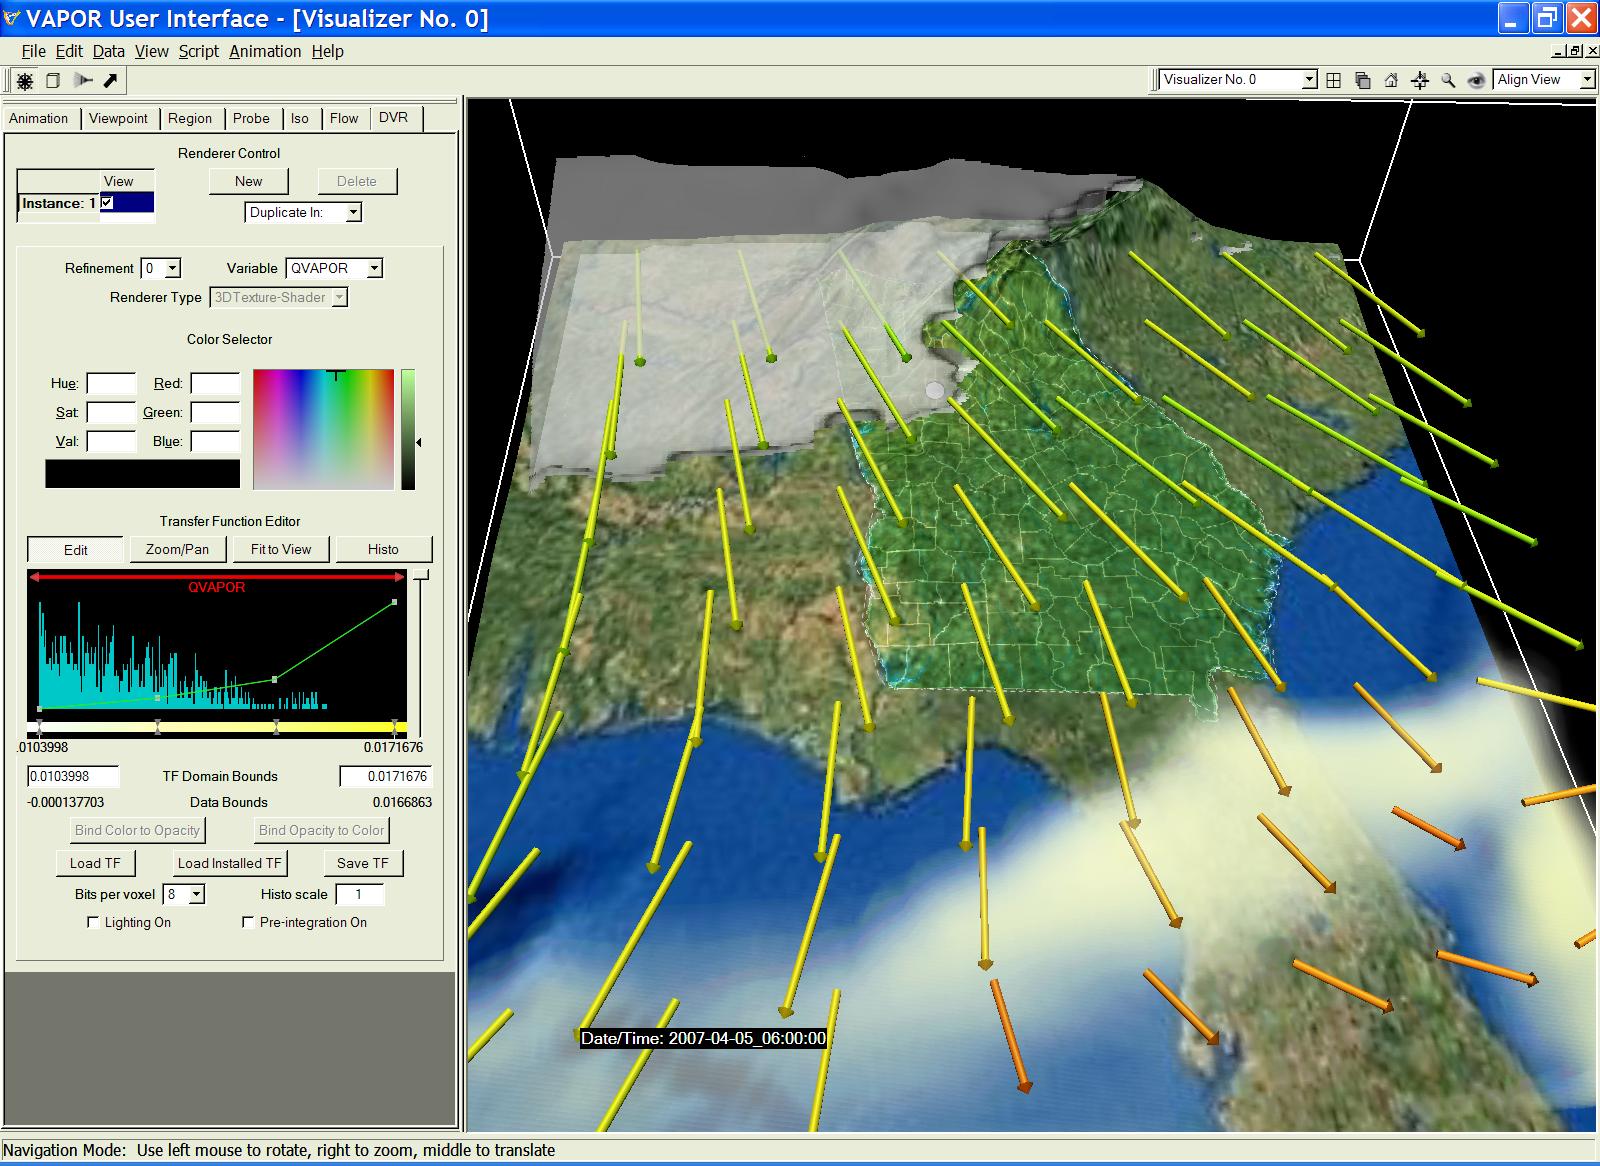Click the home viewpoint icon
The height and width of the screenshot is (1166, 1600).
1391,80
